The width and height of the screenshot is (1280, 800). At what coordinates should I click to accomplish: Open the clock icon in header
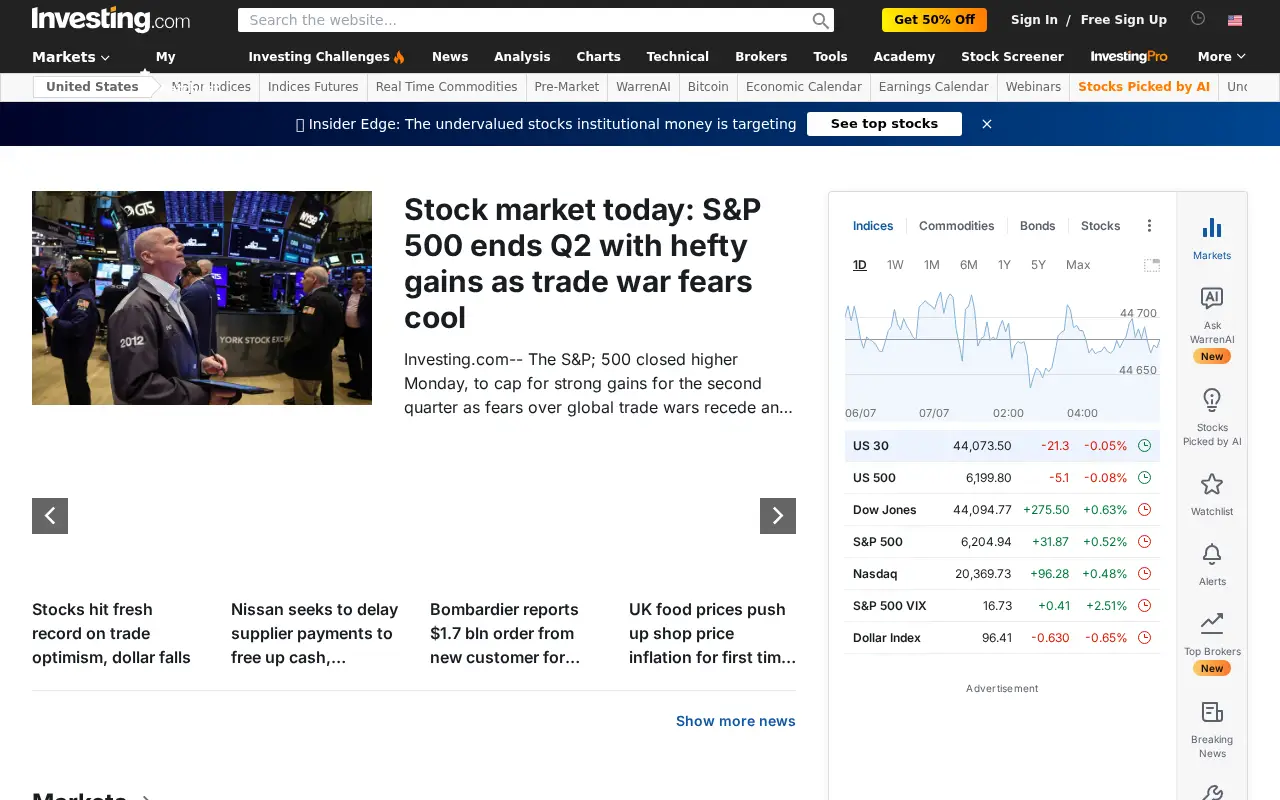1198,19
